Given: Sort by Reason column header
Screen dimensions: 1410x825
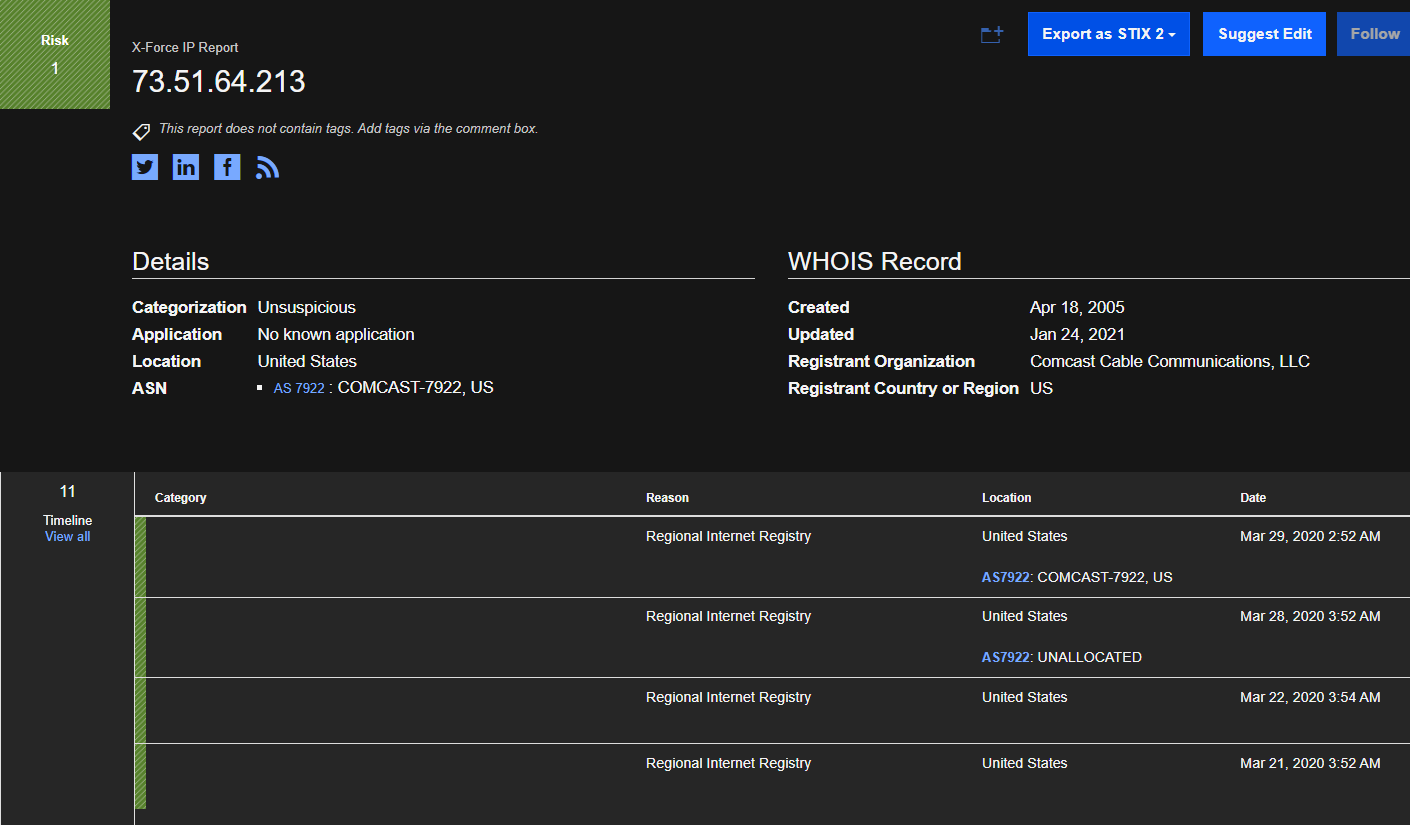Looking at the screenshot, I should pyautogui.click(x=667, y=497).
